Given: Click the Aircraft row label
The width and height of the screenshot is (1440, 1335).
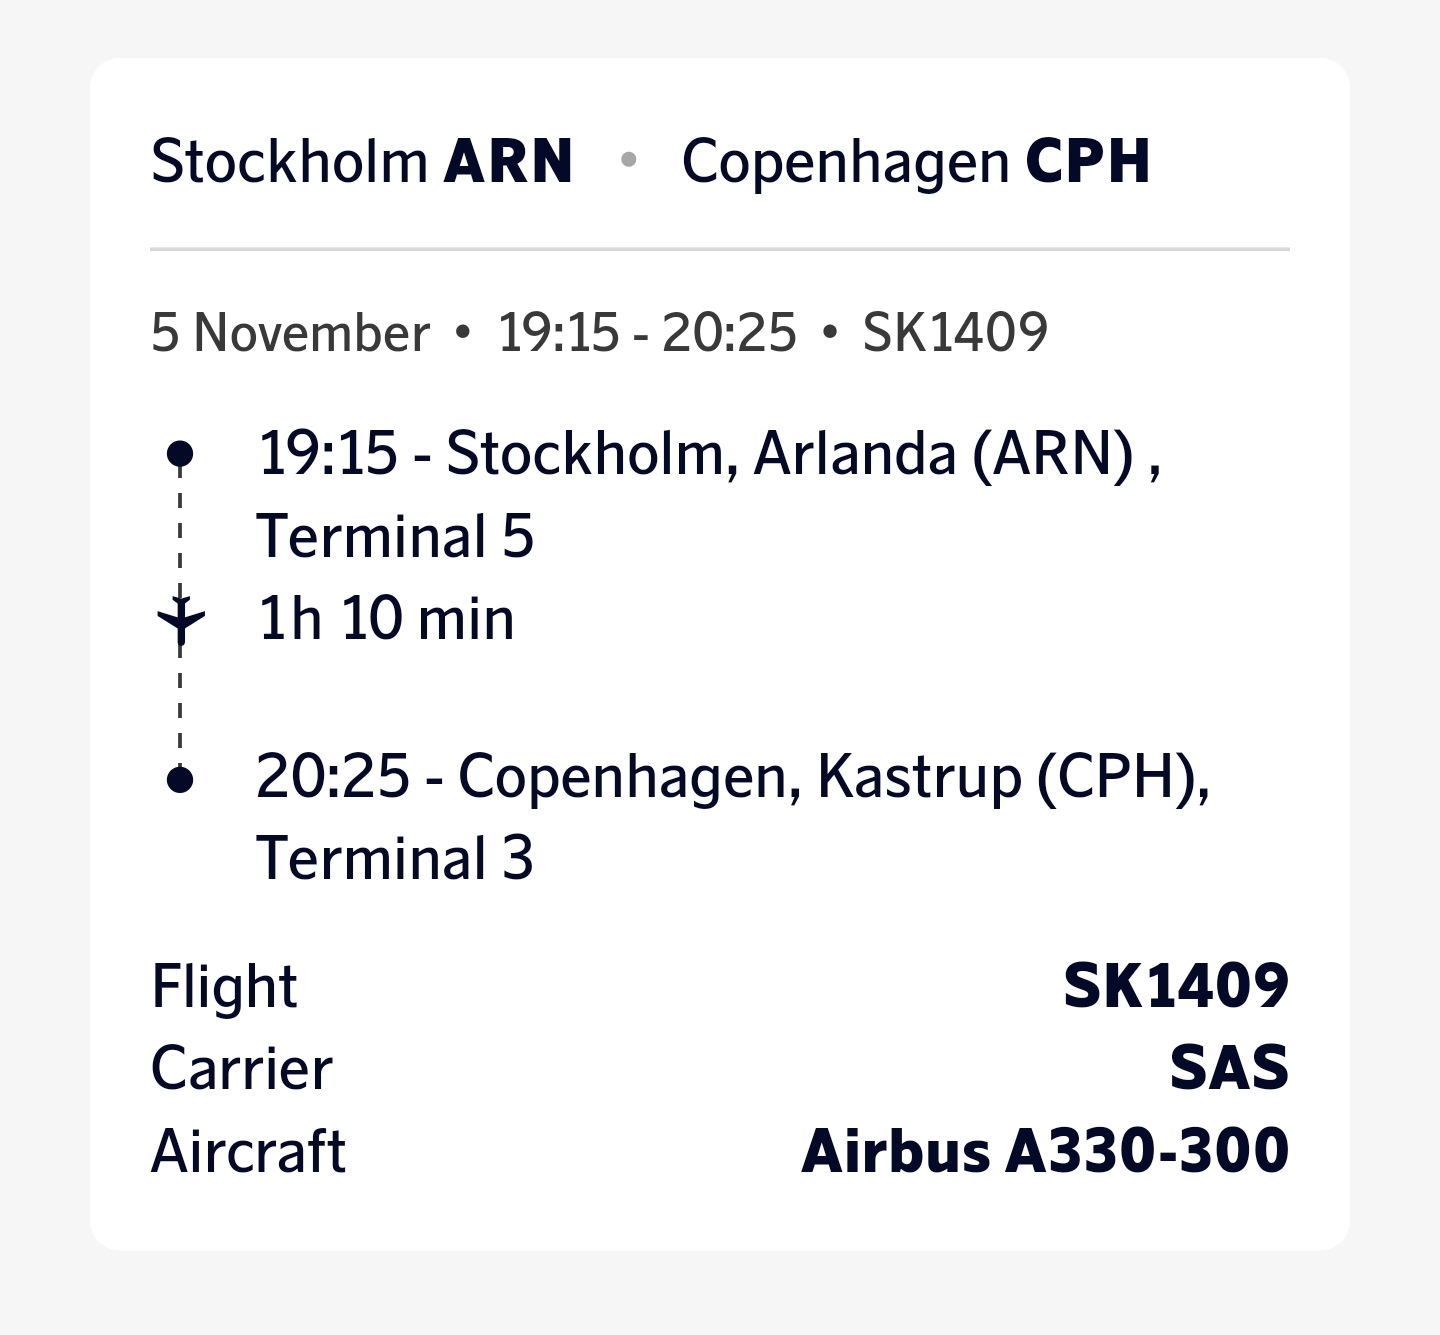Looking at the screenshot, I should 248,1151.
